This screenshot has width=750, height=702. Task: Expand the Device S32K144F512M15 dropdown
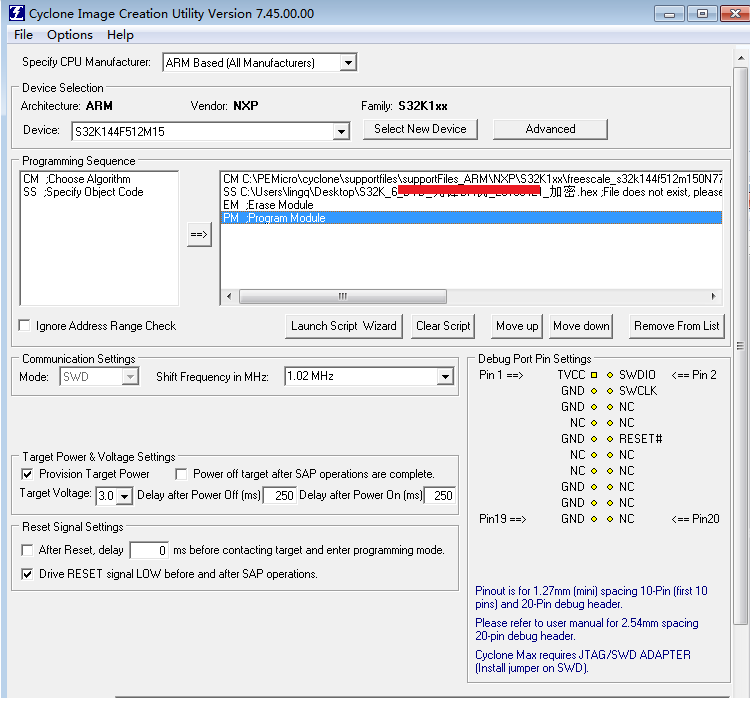tap(341, 131)
